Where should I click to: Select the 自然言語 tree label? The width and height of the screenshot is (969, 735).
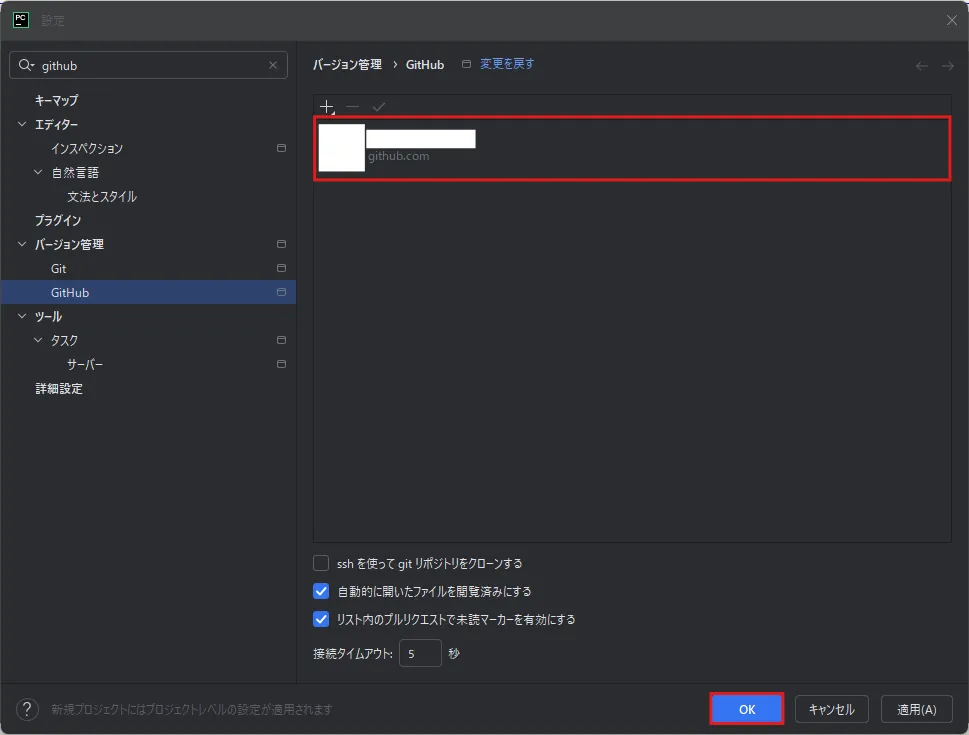coord(75,172)
